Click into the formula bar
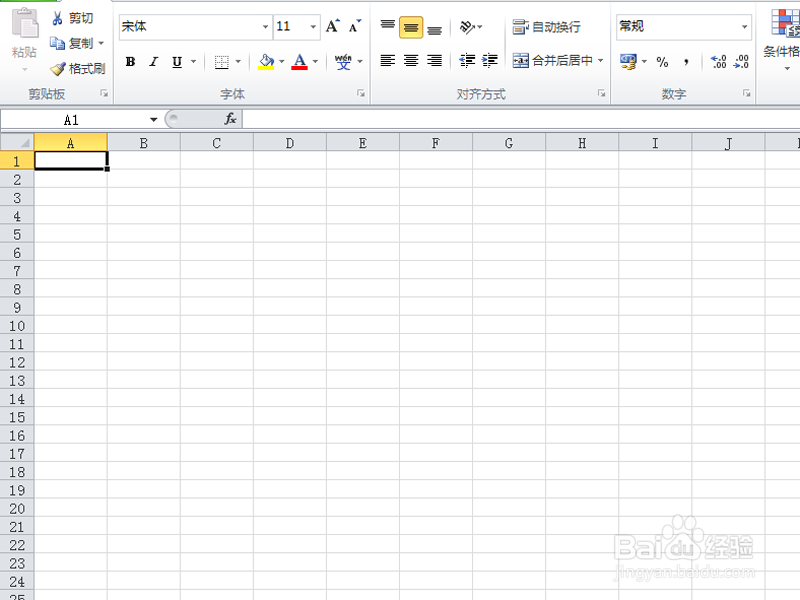This screenshot has width=800, height=600. pos(520,119)
